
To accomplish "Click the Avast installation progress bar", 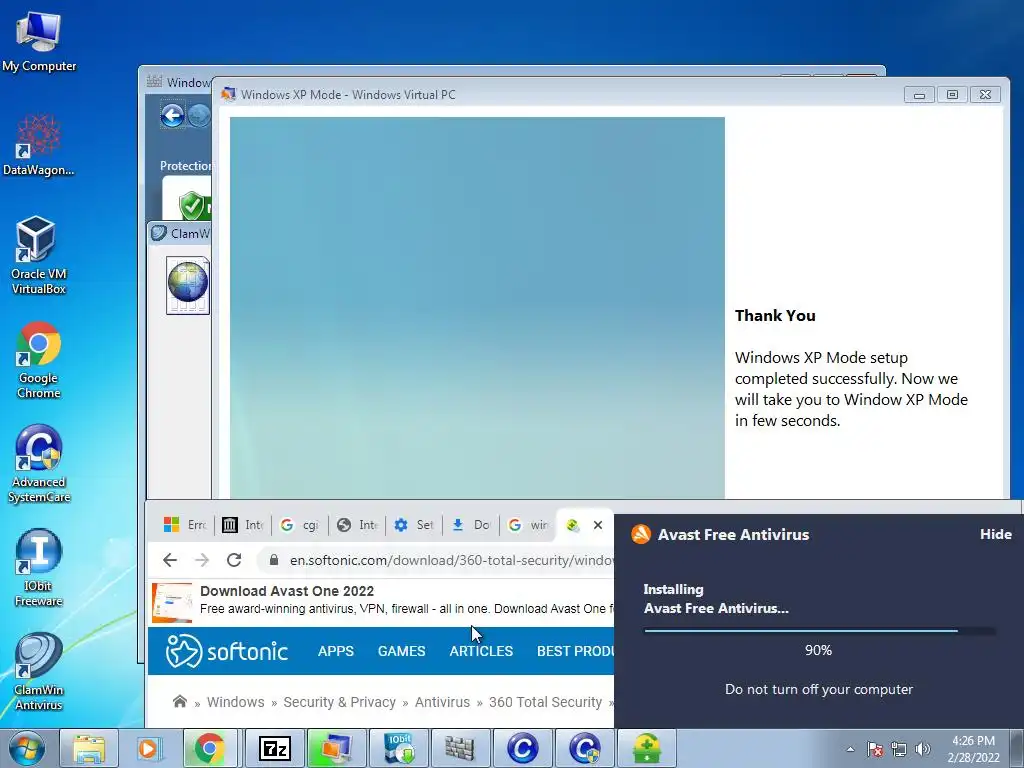I will pyautogui.click(x=819, y=631).
